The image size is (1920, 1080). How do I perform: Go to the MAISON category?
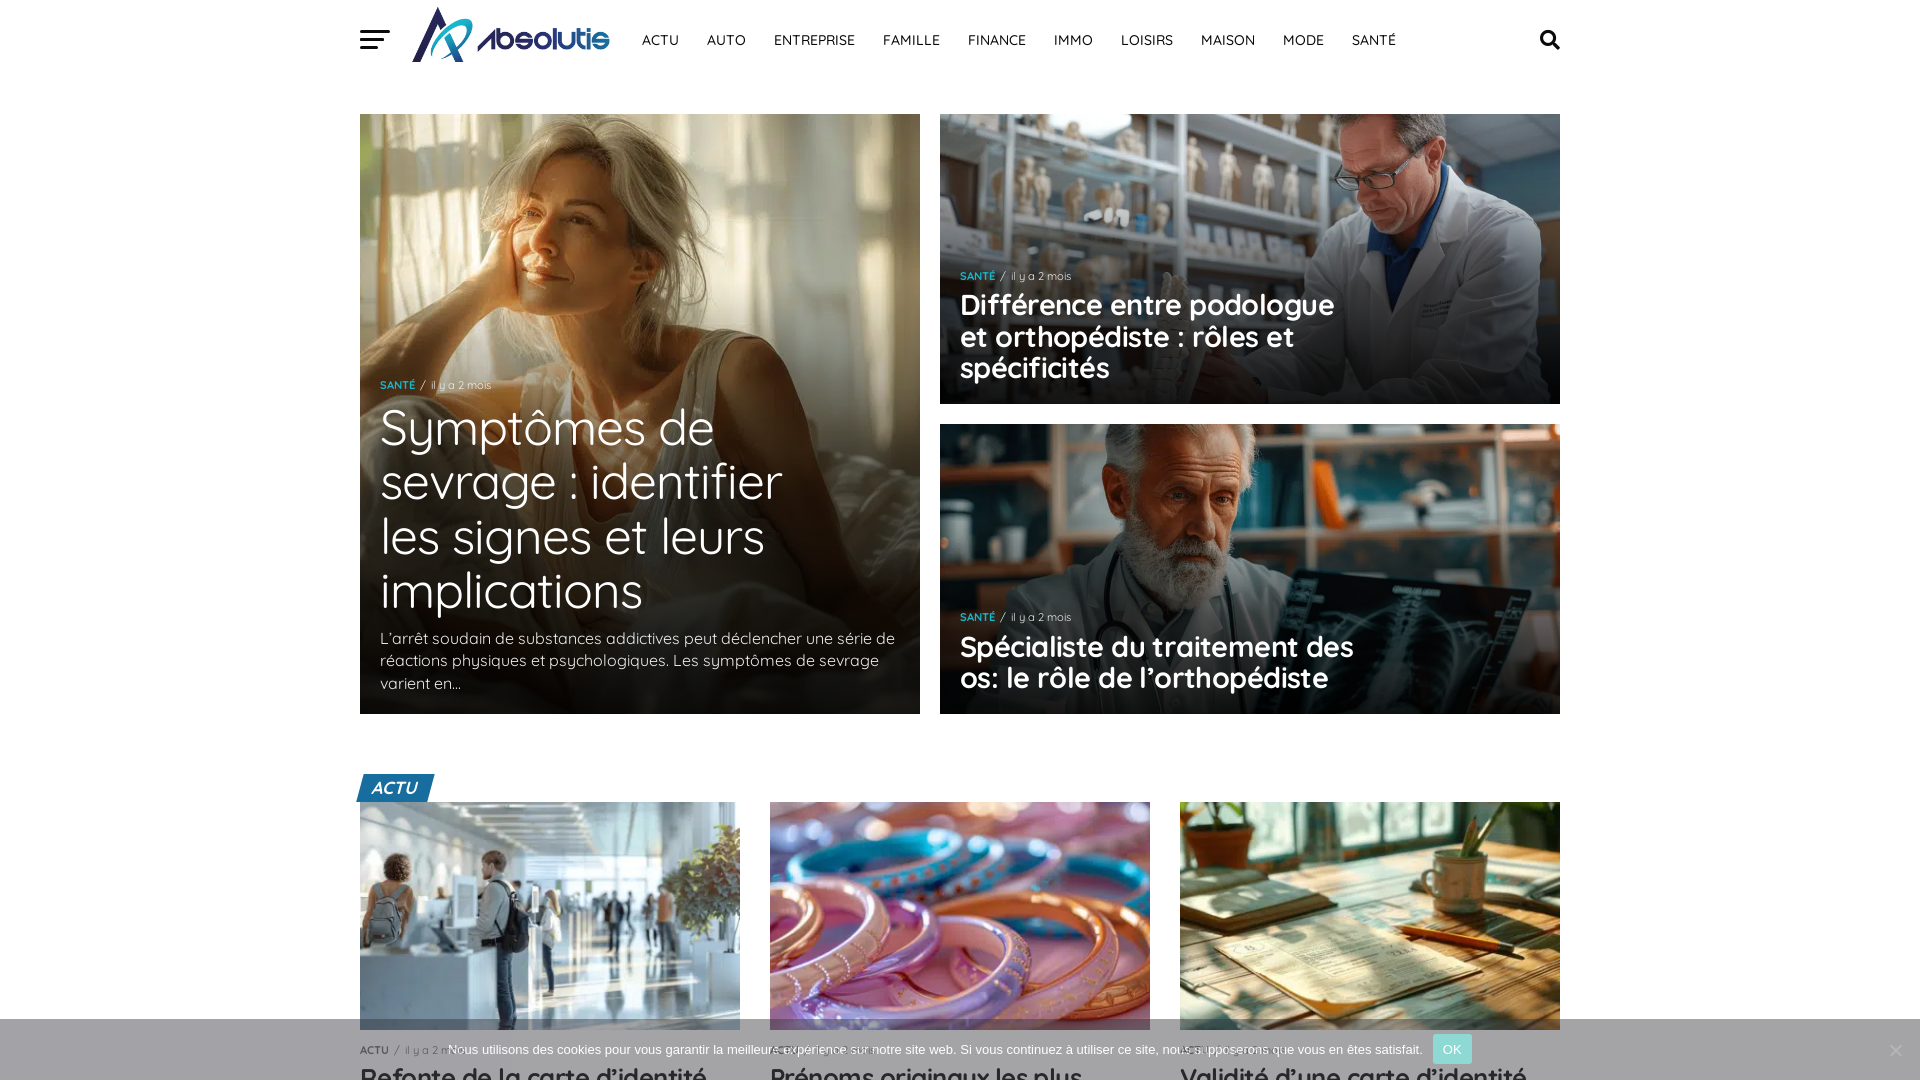click(x=1228, y=40)
